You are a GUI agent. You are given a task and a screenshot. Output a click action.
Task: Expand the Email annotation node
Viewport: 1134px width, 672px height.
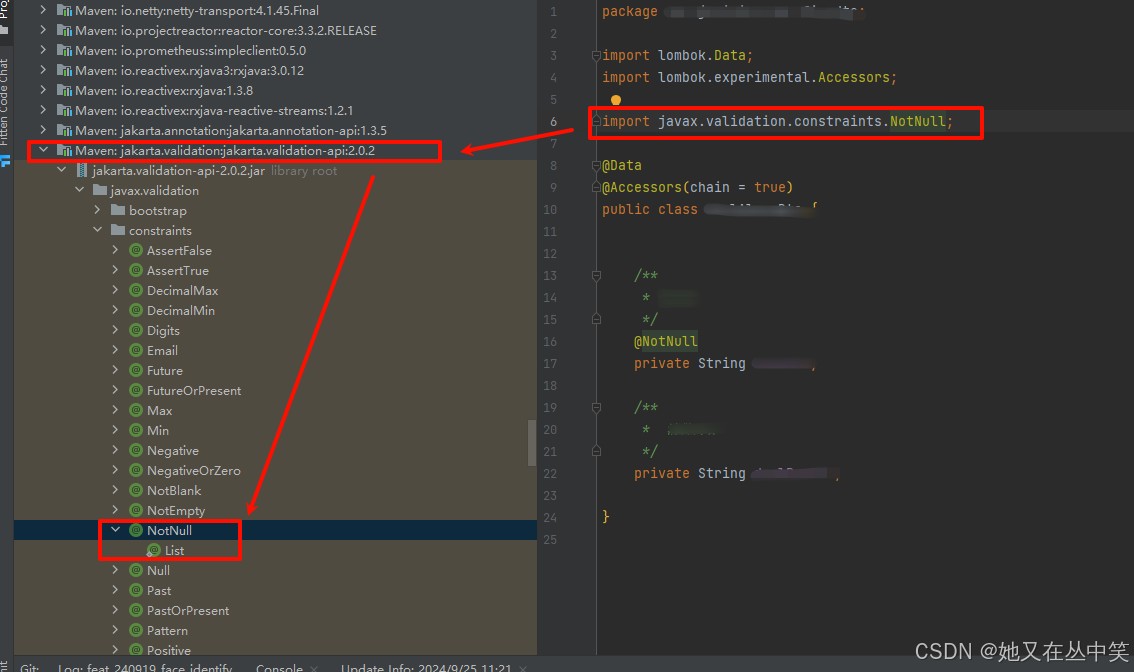coord(116,350)
